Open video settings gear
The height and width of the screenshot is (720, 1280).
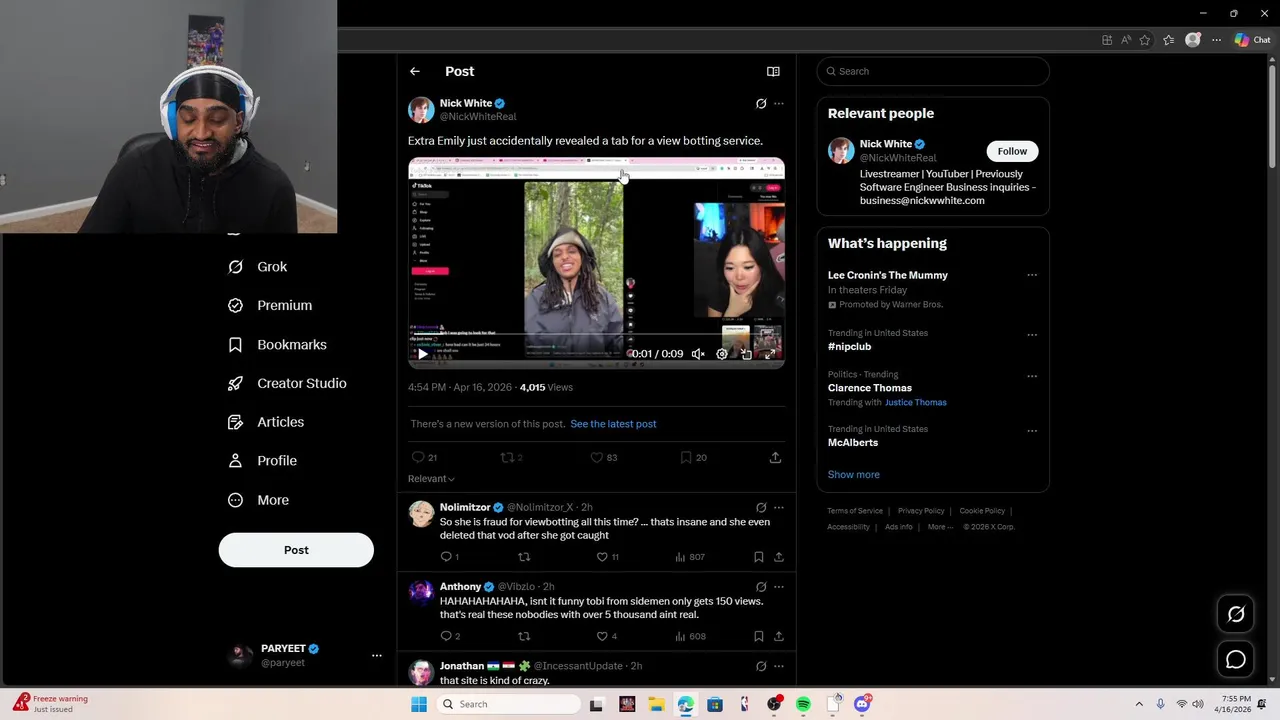(722, 354)
